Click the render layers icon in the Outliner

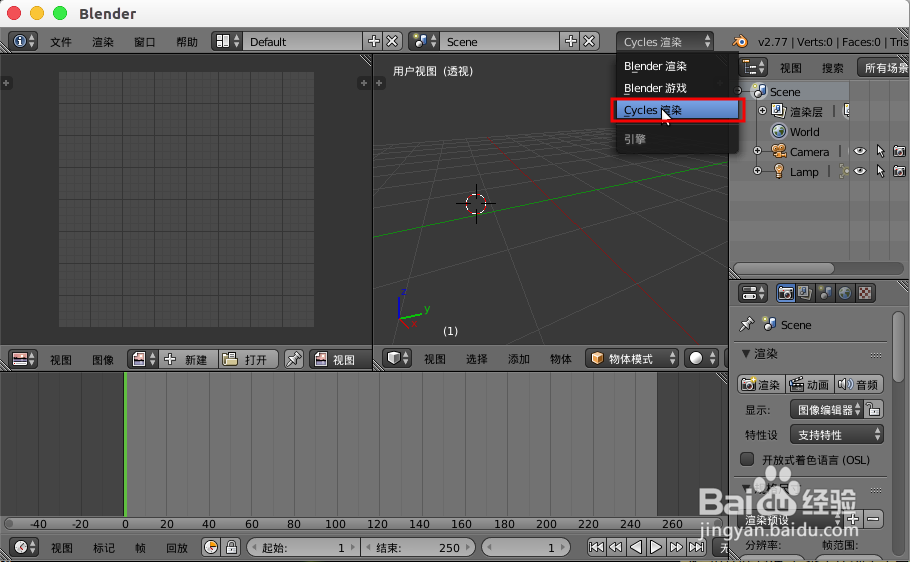coord(778,111)
